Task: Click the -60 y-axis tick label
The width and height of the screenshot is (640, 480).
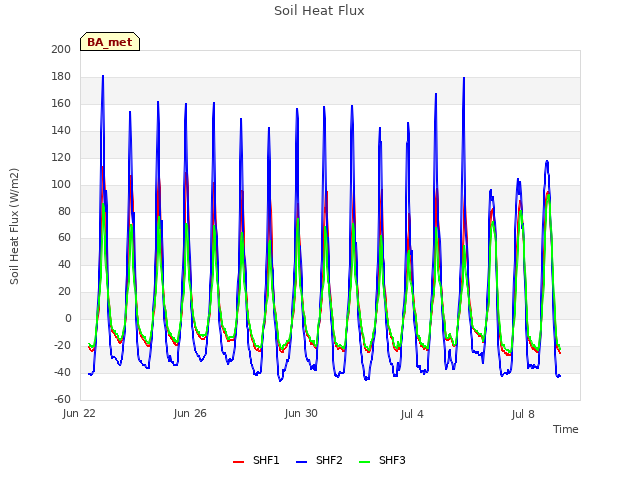Action: 62,399
